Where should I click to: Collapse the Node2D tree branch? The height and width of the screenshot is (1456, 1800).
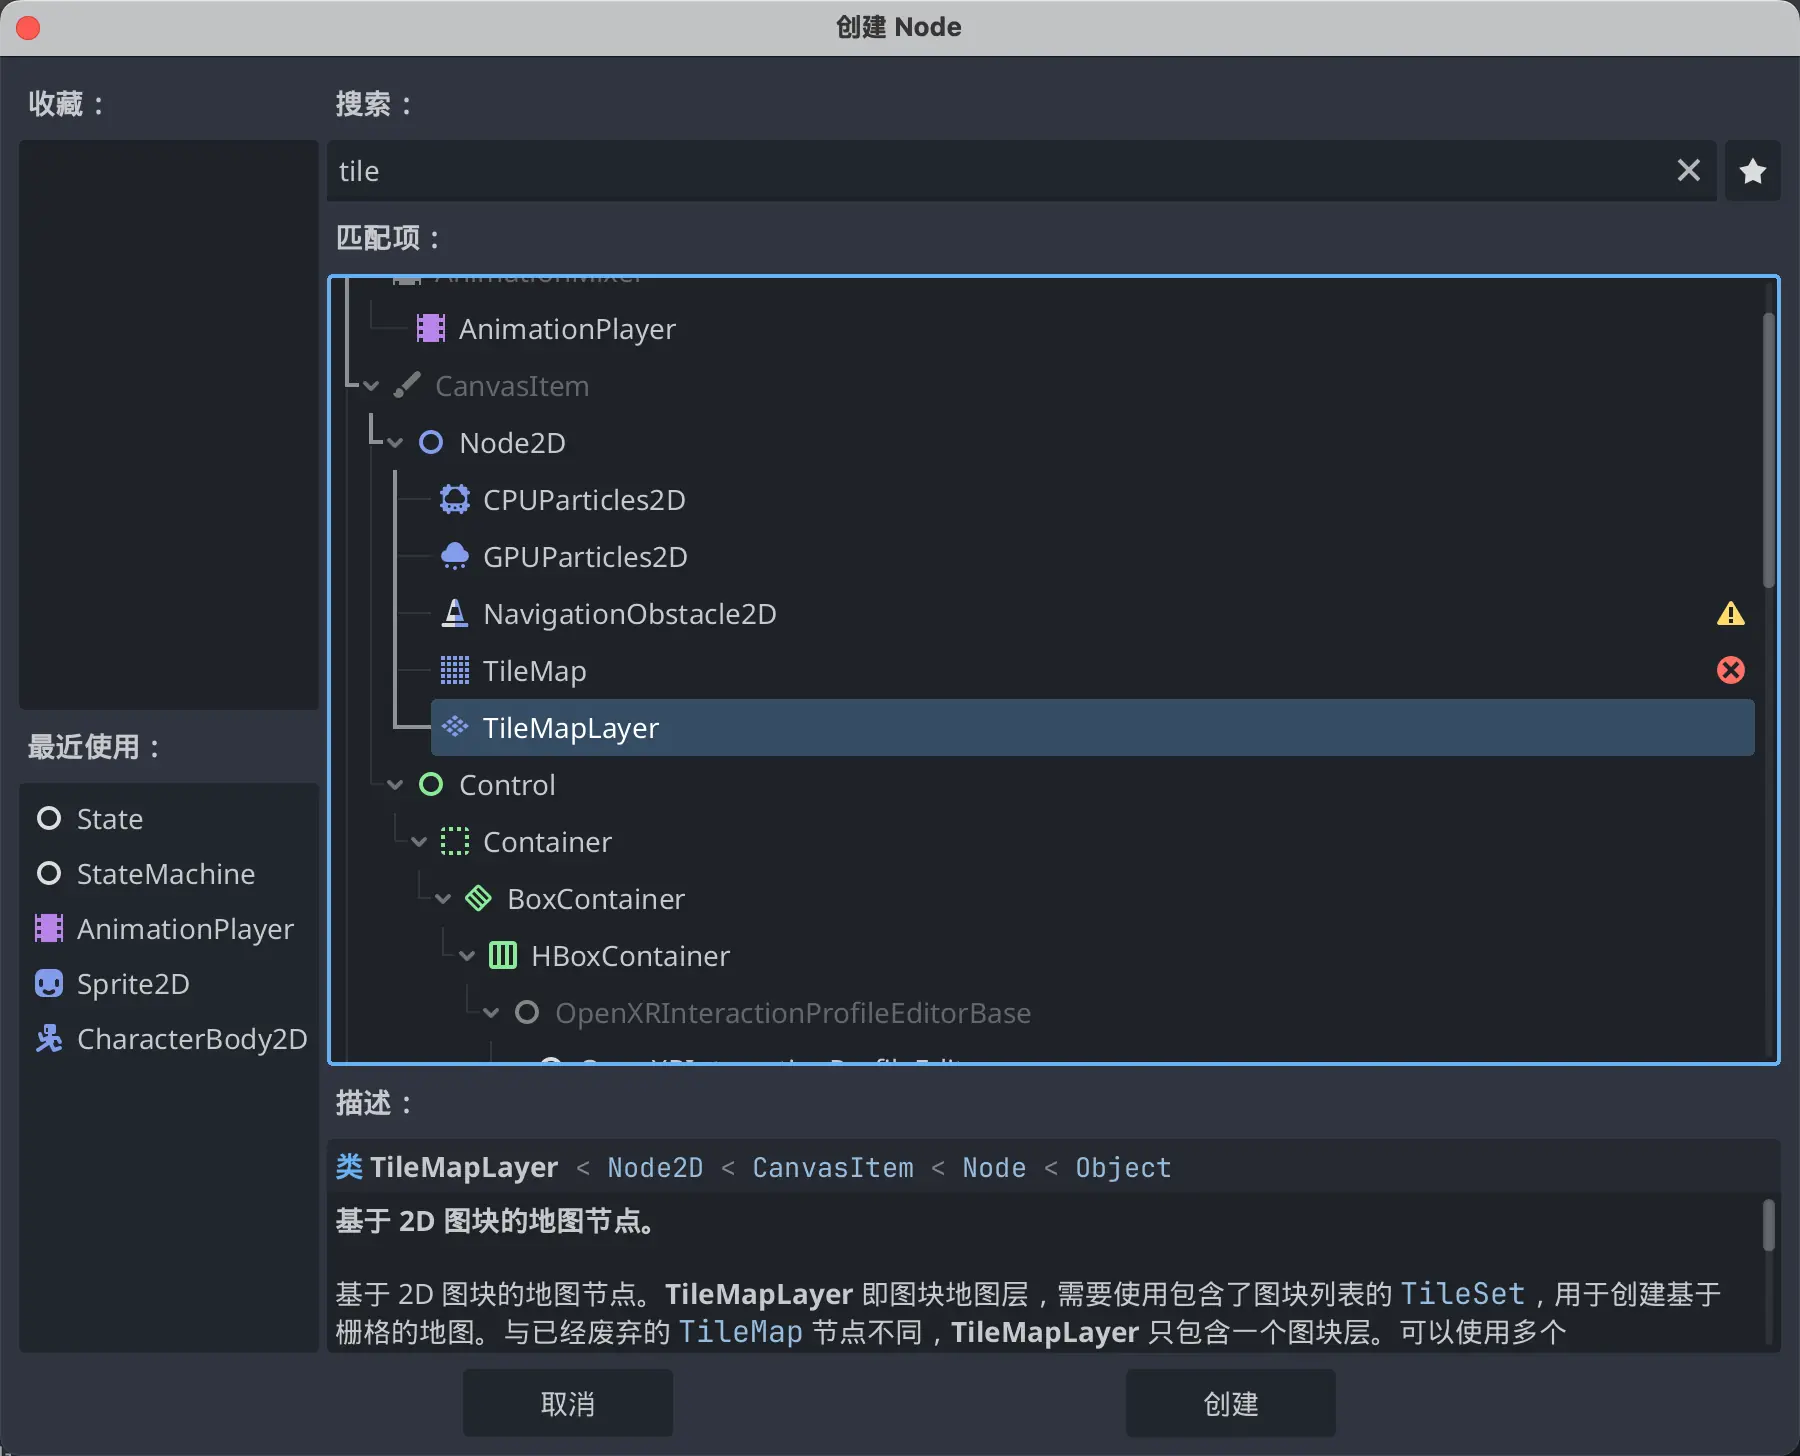pyautogui.click(x=395, y=443)
